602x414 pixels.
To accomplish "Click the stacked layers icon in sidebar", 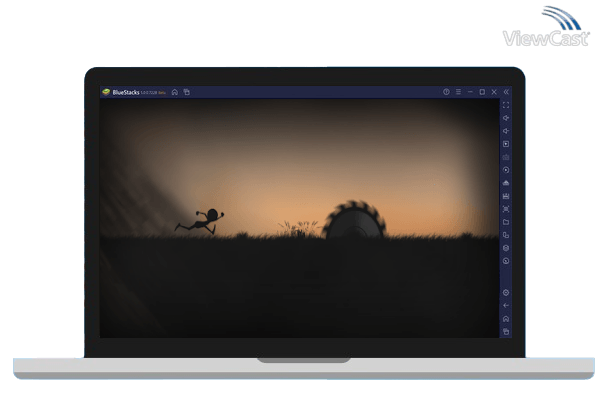I will point(506,248).
